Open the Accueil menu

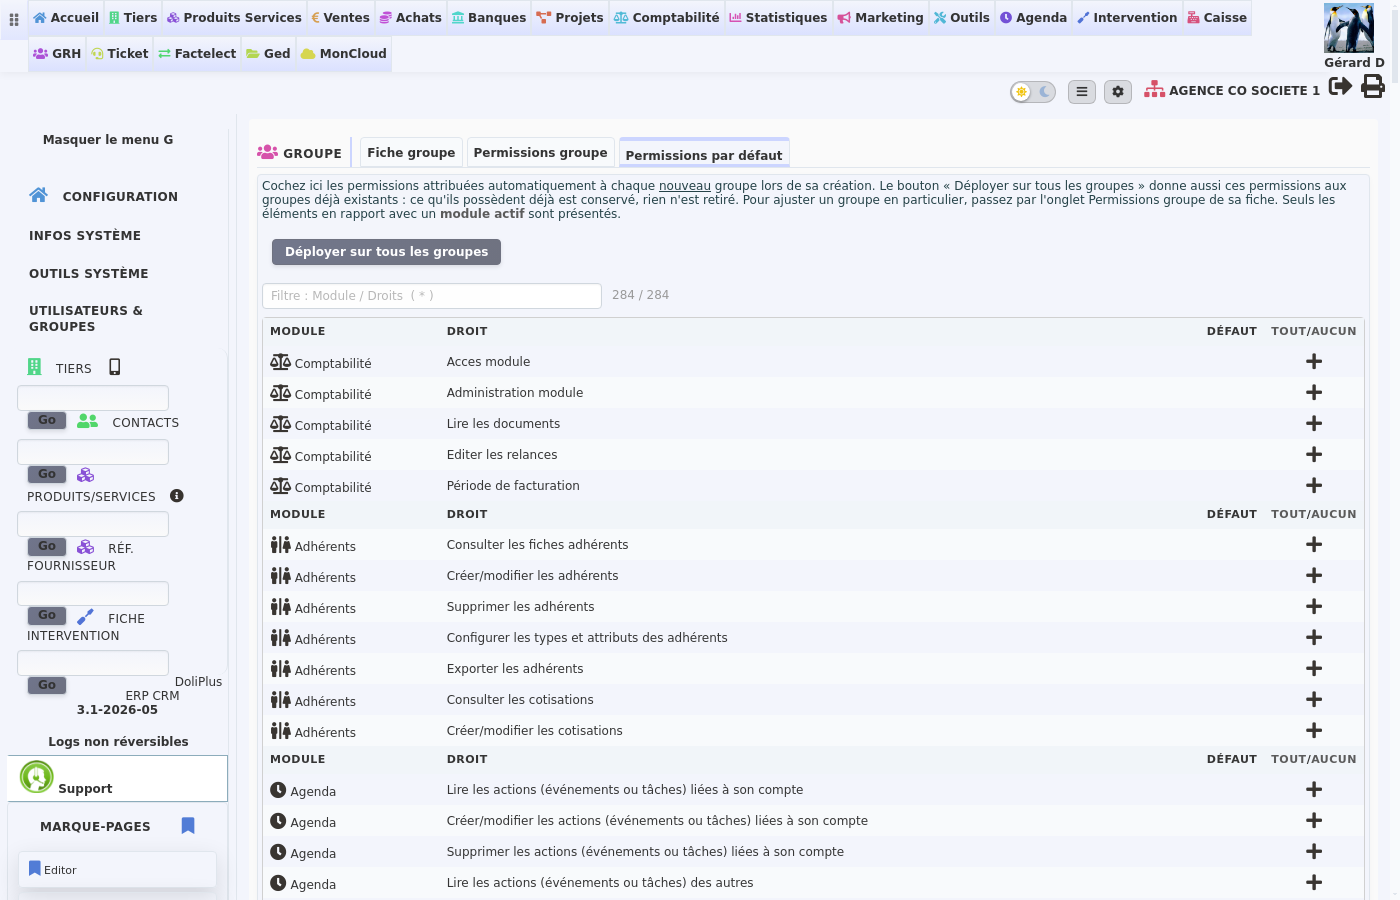tap(66, 18)
